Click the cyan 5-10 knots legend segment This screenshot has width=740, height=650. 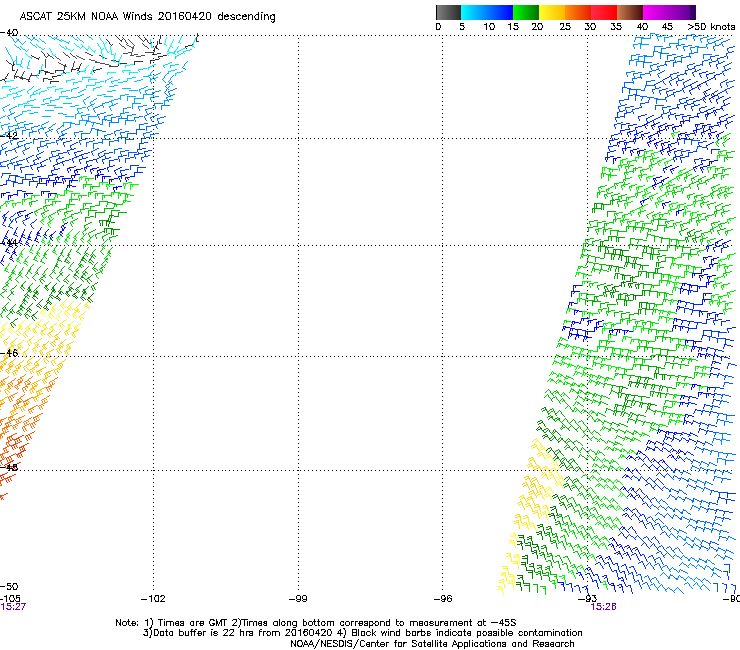pos(473,12)
